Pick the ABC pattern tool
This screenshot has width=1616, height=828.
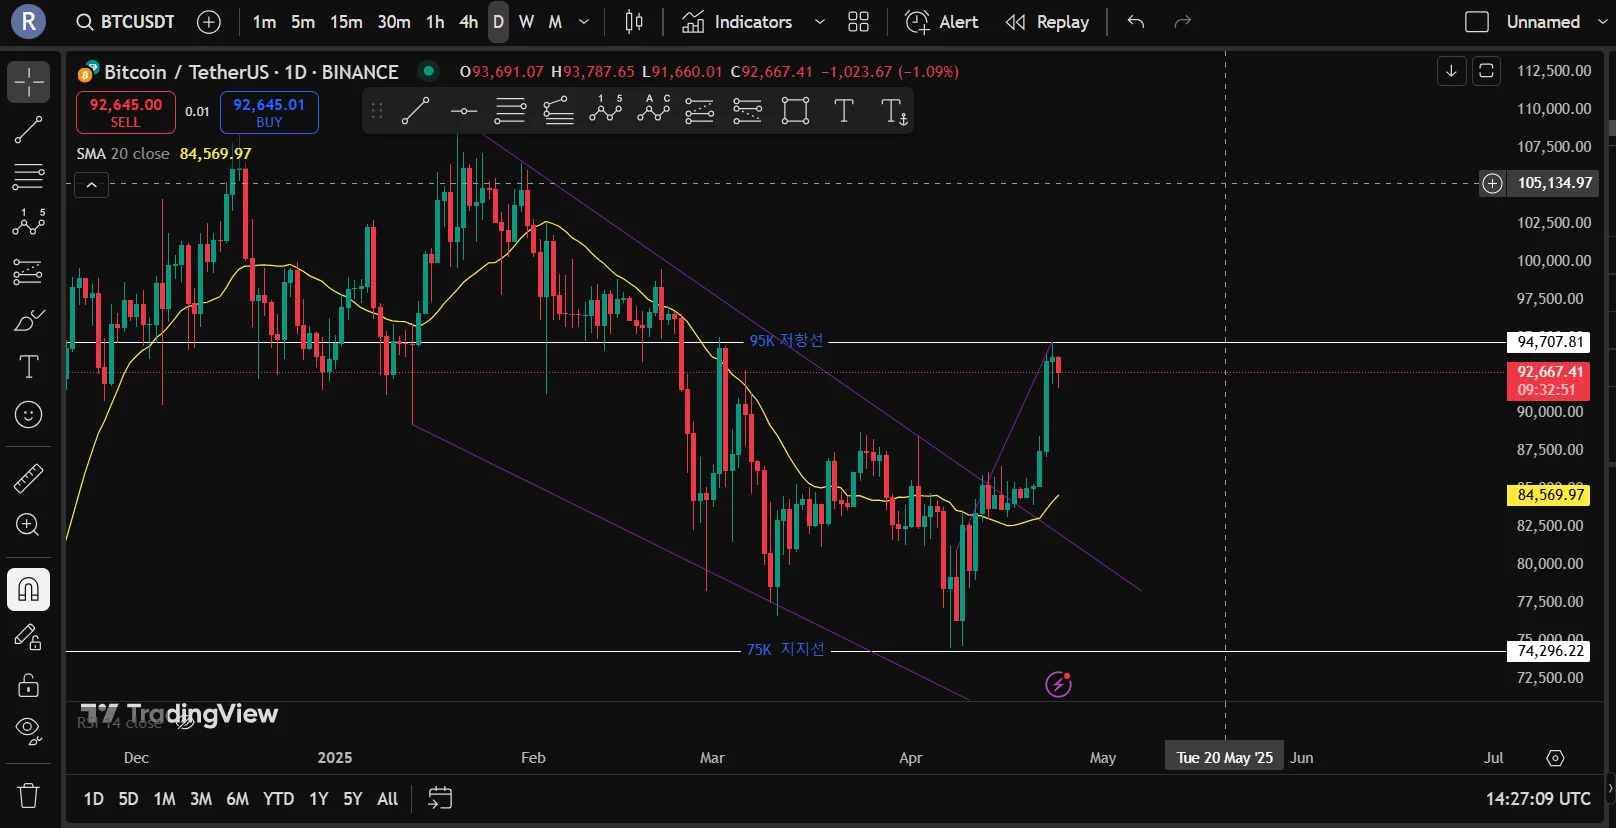click(x=653, y=111)
